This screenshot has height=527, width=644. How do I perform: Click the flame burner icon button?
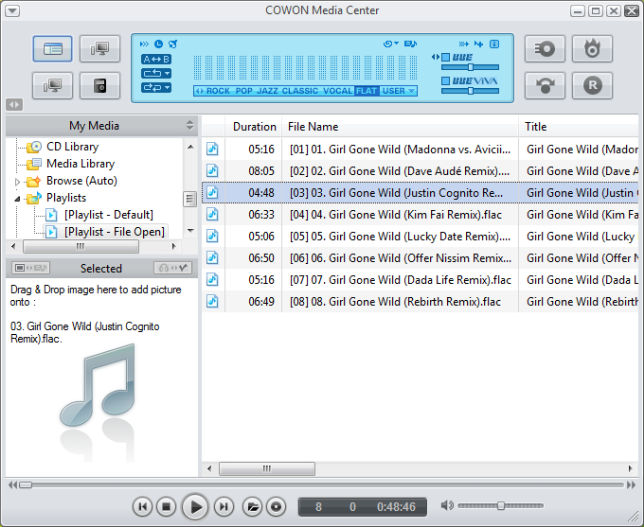[592, 49]
